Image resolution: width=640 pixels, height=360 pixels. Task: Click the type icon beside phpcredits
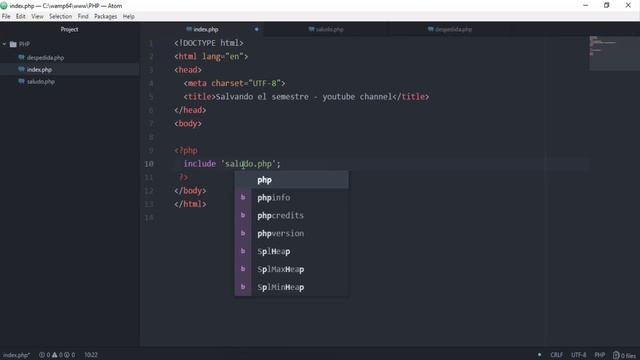243,216
